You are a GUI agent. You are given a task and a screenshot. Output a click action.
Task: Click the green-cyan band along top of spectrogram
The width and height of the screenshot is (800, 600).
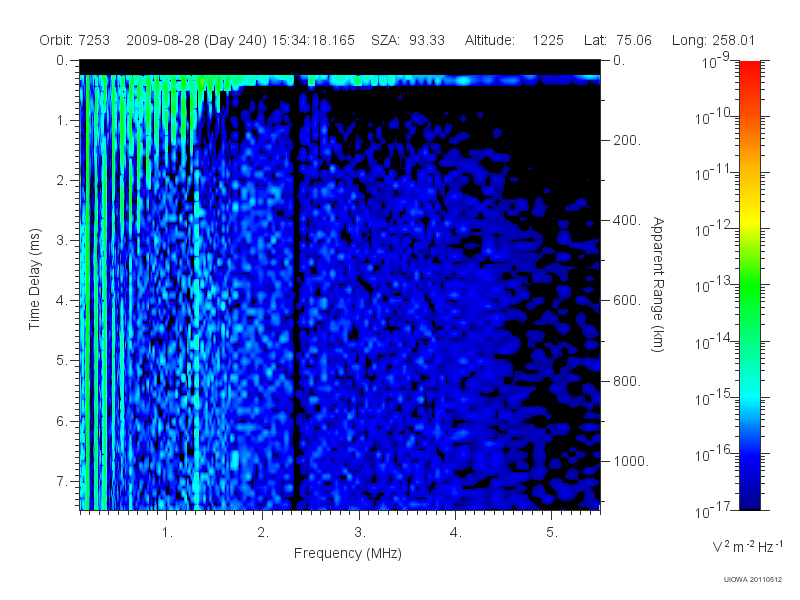[340, 80]
